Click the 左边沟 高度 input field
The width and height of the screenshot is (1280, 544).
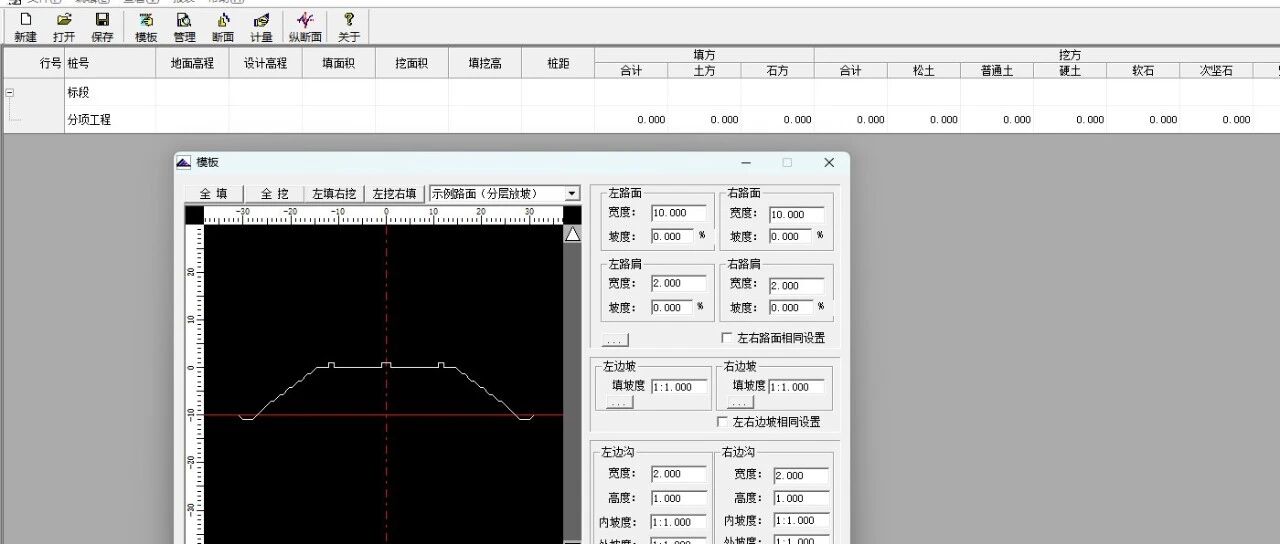[x=678, y=498]
